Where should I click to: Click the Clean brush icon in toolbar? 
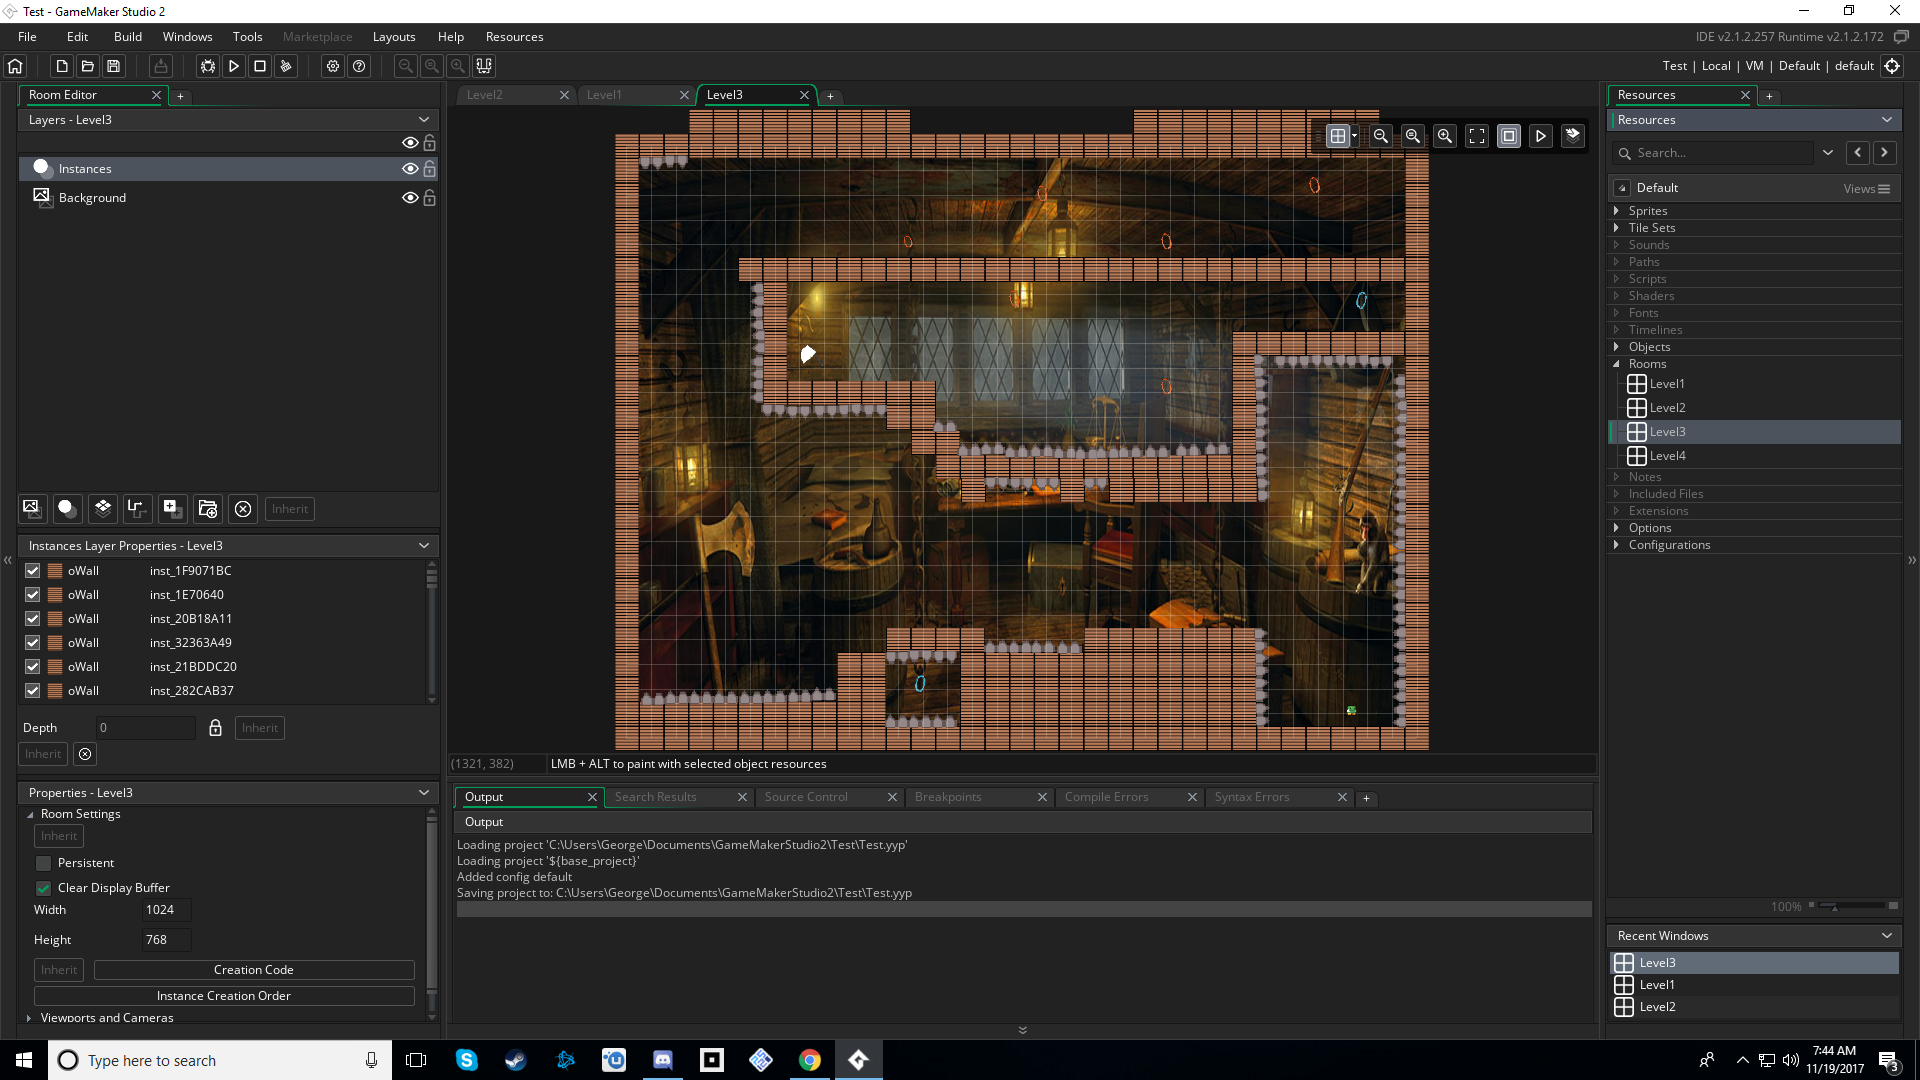coord(286,66)
